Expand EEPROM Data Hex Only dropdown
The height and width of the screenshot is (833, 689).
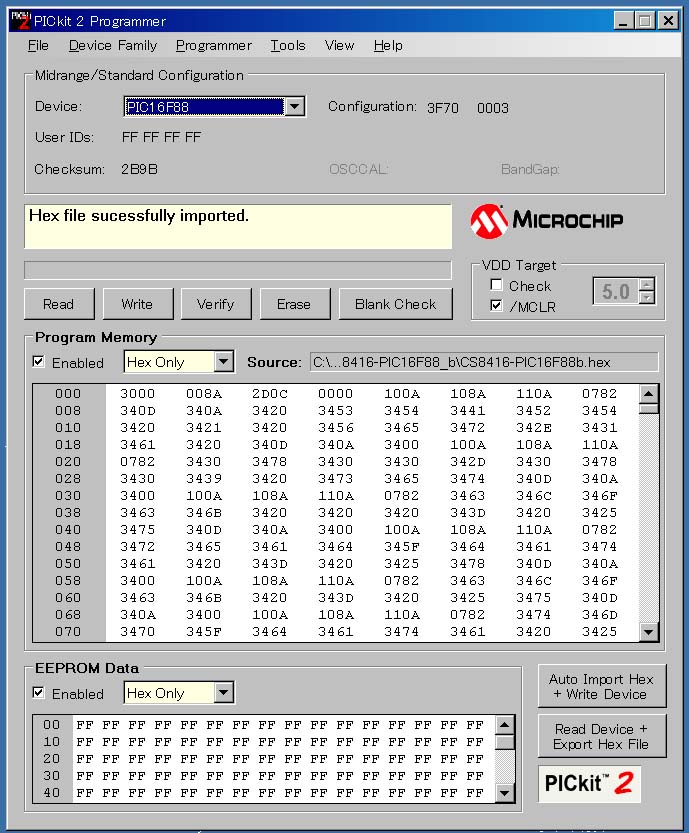(224, 693)
